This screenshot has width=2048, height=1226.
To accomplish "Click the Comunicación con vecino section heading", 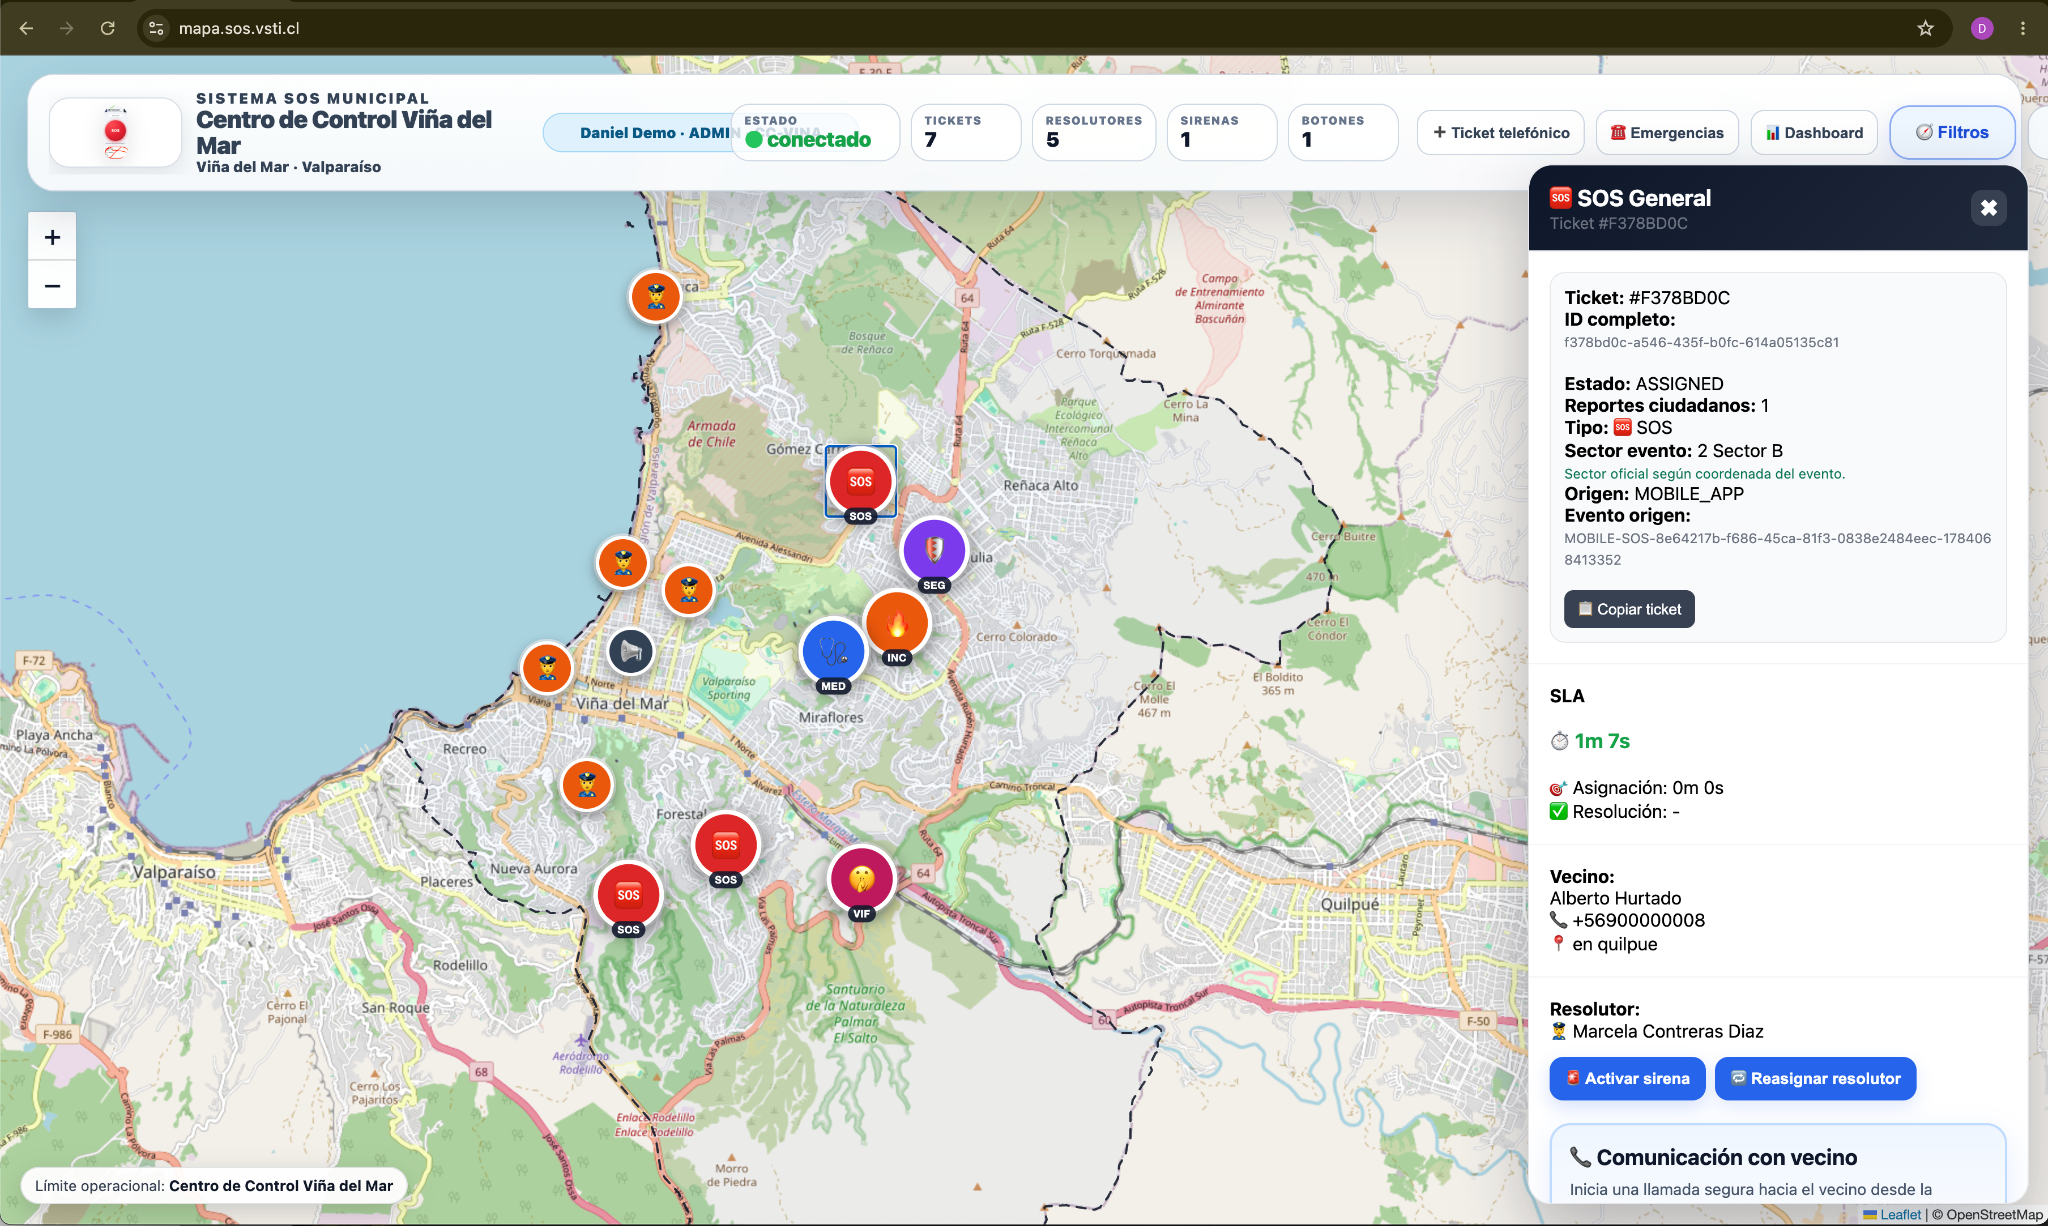I will pos(1726,1157).
